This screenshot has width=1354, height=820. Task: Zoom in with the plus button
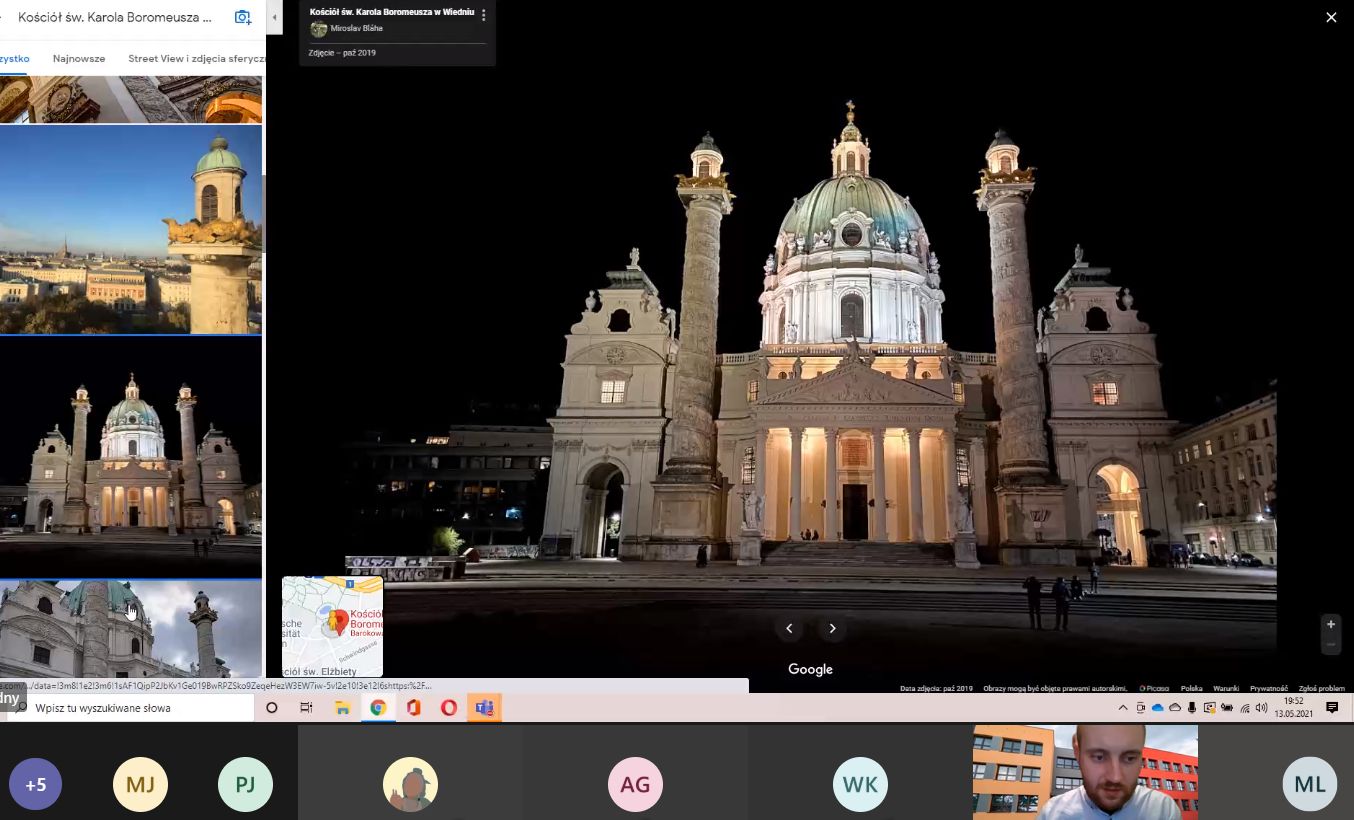1330,624
